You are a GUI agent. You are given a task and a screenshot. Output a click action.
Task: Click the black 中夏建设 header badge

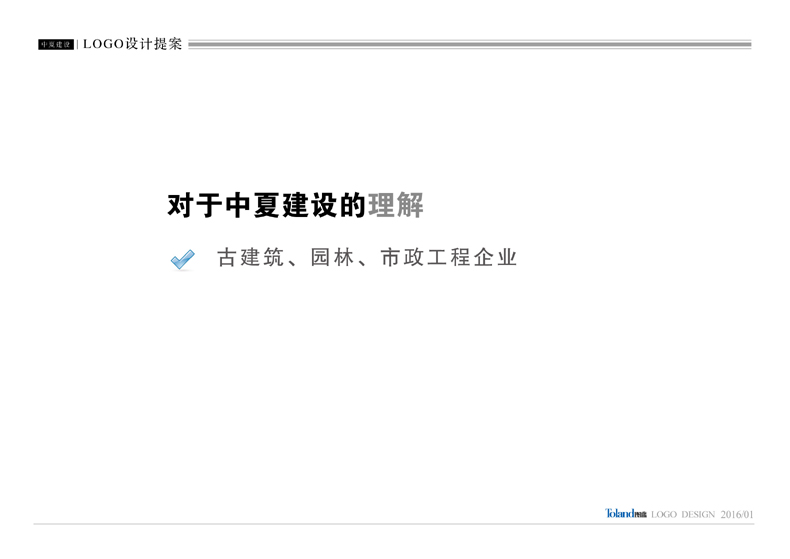pos(56,45)
